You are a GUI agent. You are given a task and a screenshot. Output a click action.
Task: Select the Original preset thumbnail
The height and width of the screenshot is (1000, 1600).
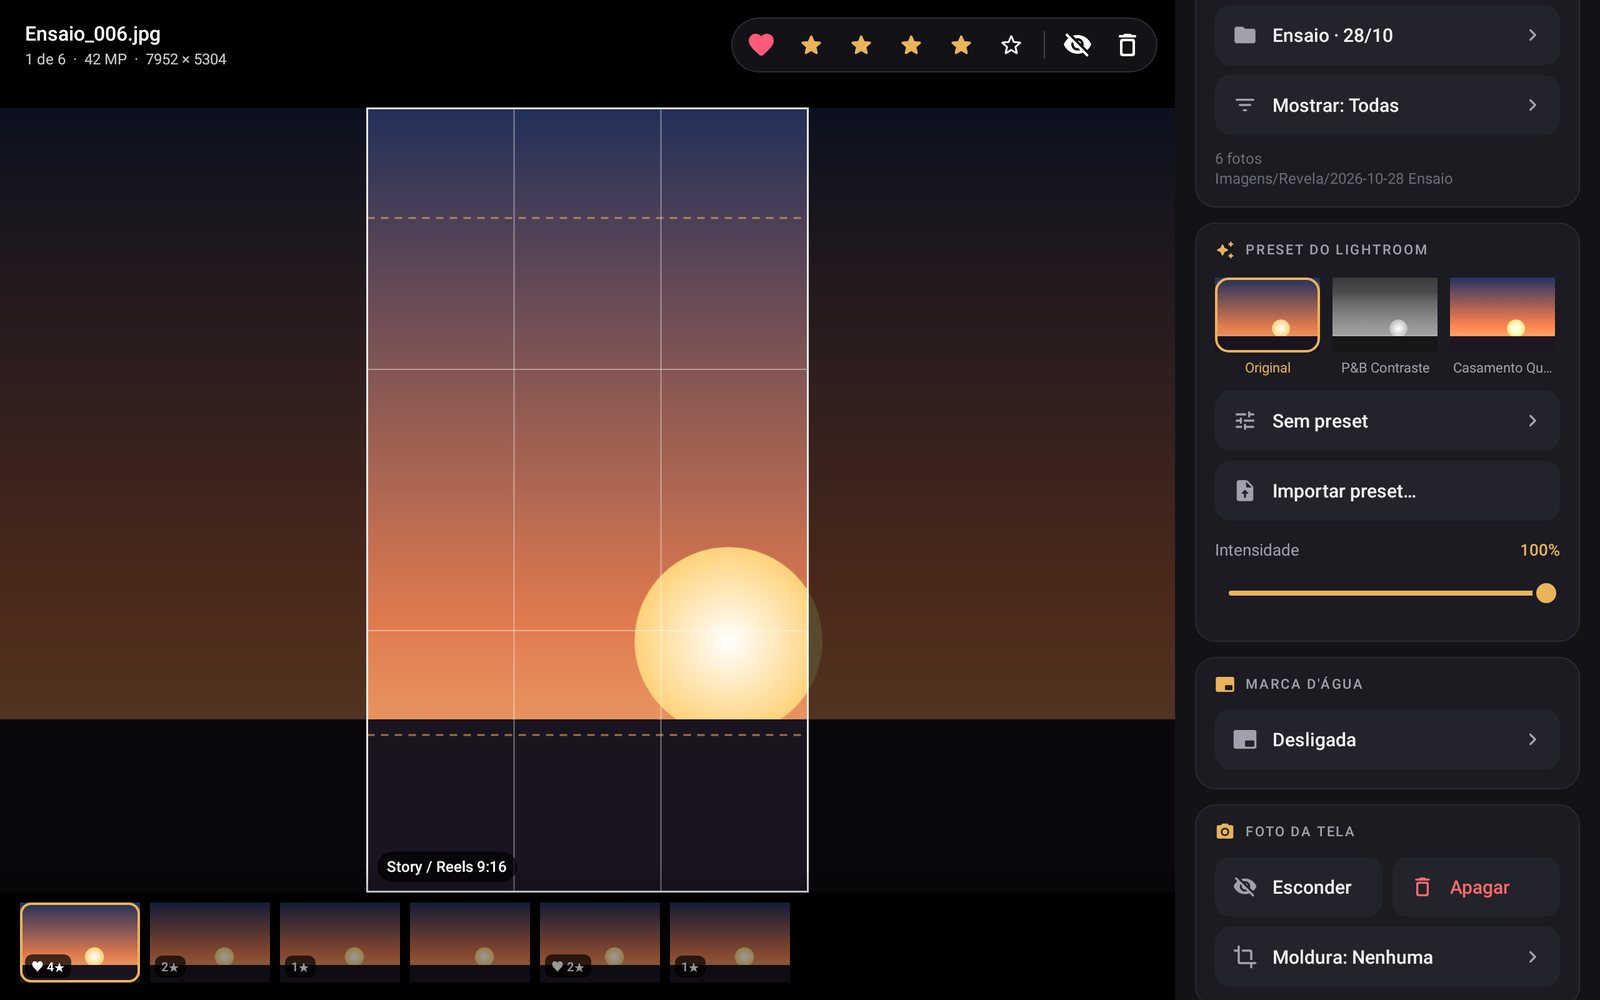coord(1267,314)
